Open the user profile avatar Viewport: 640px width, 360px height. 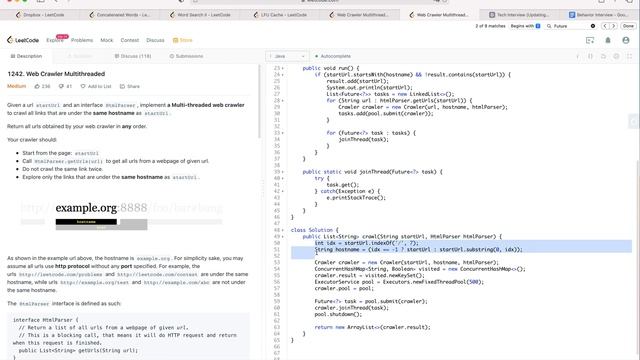pos(626,40)
